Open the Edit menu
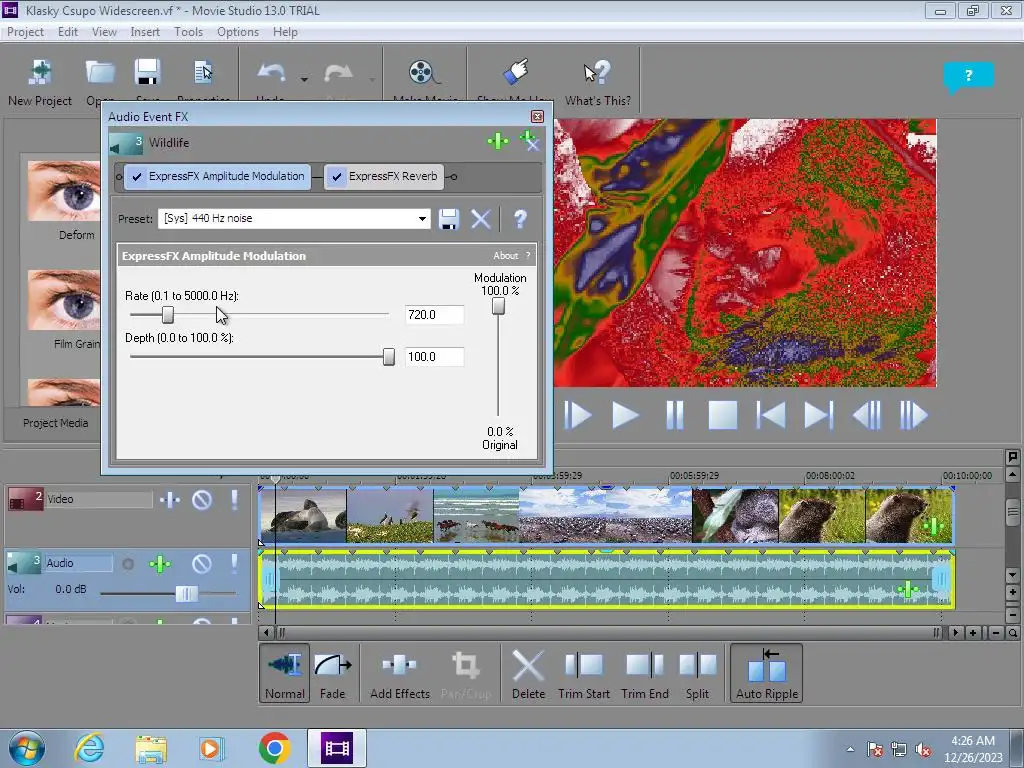The height and width of the screenshot is (768, 1024). (x=68, y=32)
